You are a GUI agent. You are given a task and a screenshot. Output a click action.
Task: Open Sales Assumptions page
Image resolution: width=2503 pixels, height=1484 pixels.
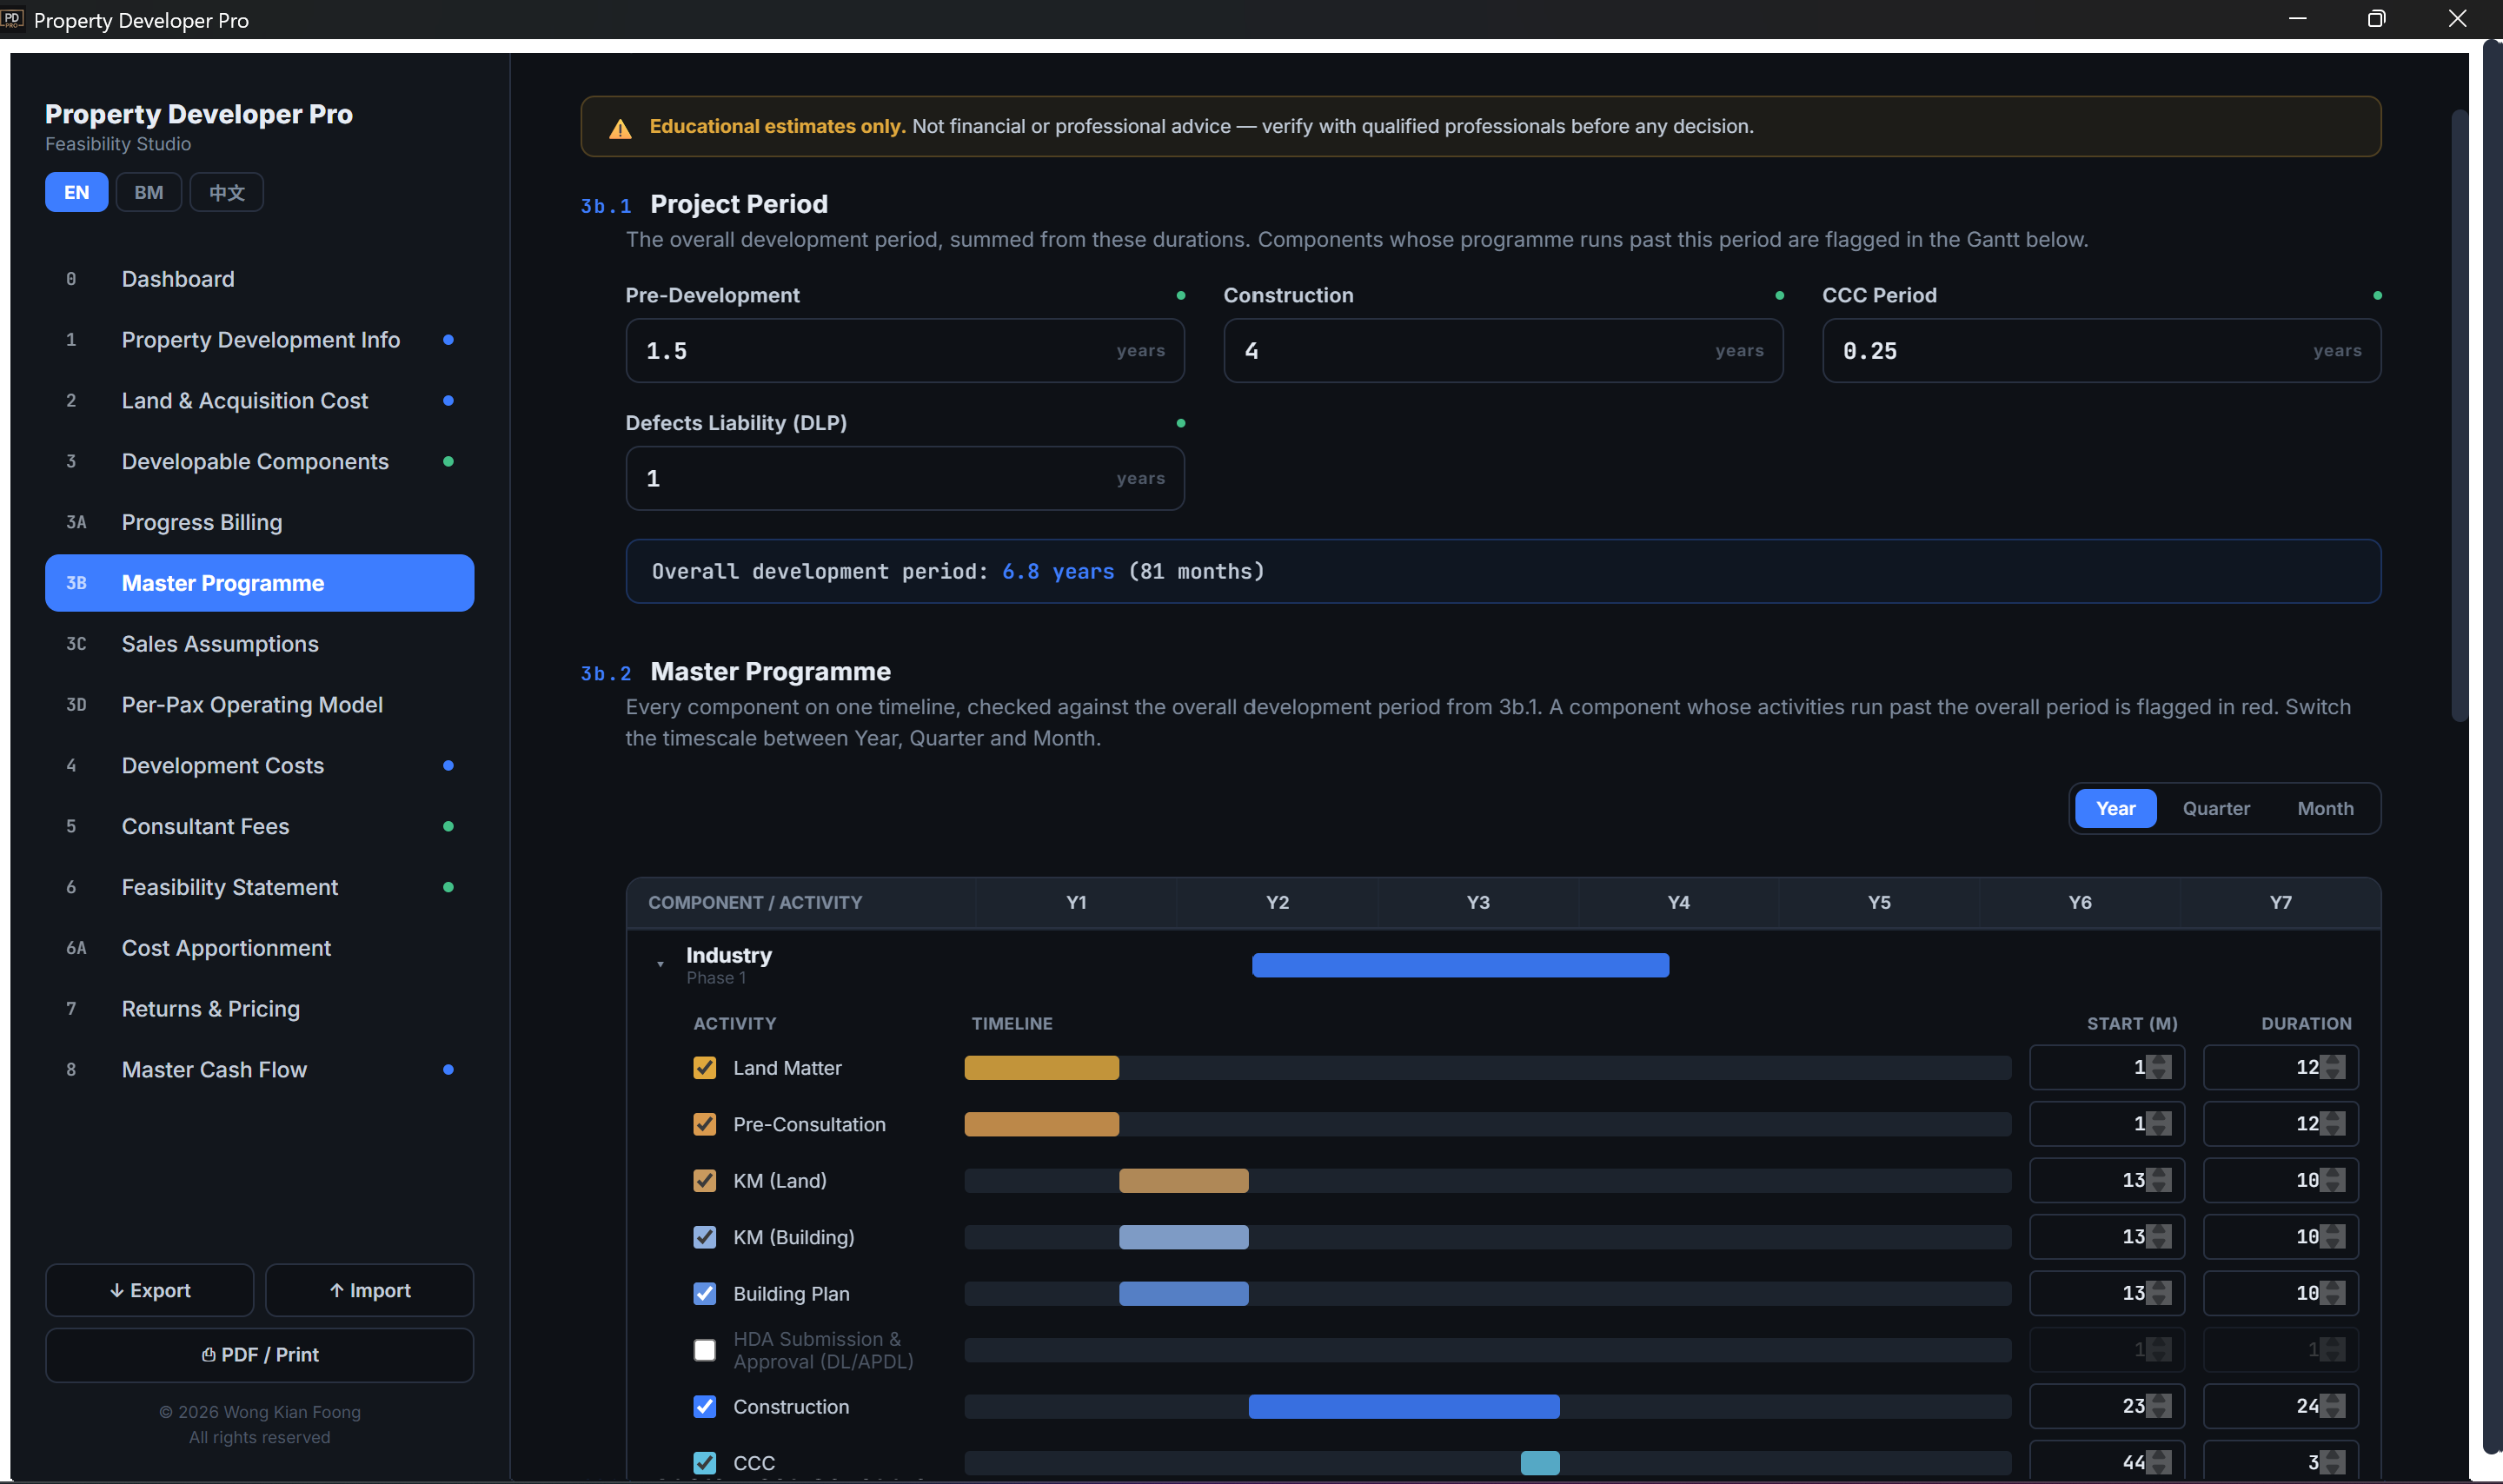coord(260,644)
